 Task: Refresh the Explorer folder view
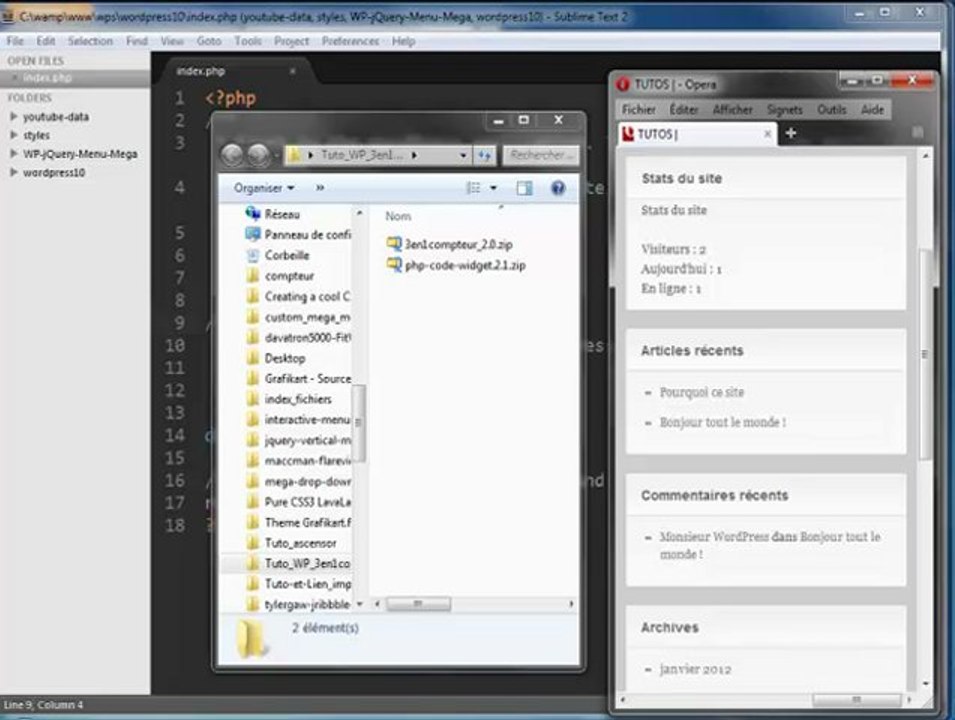(x=484, y=156)
